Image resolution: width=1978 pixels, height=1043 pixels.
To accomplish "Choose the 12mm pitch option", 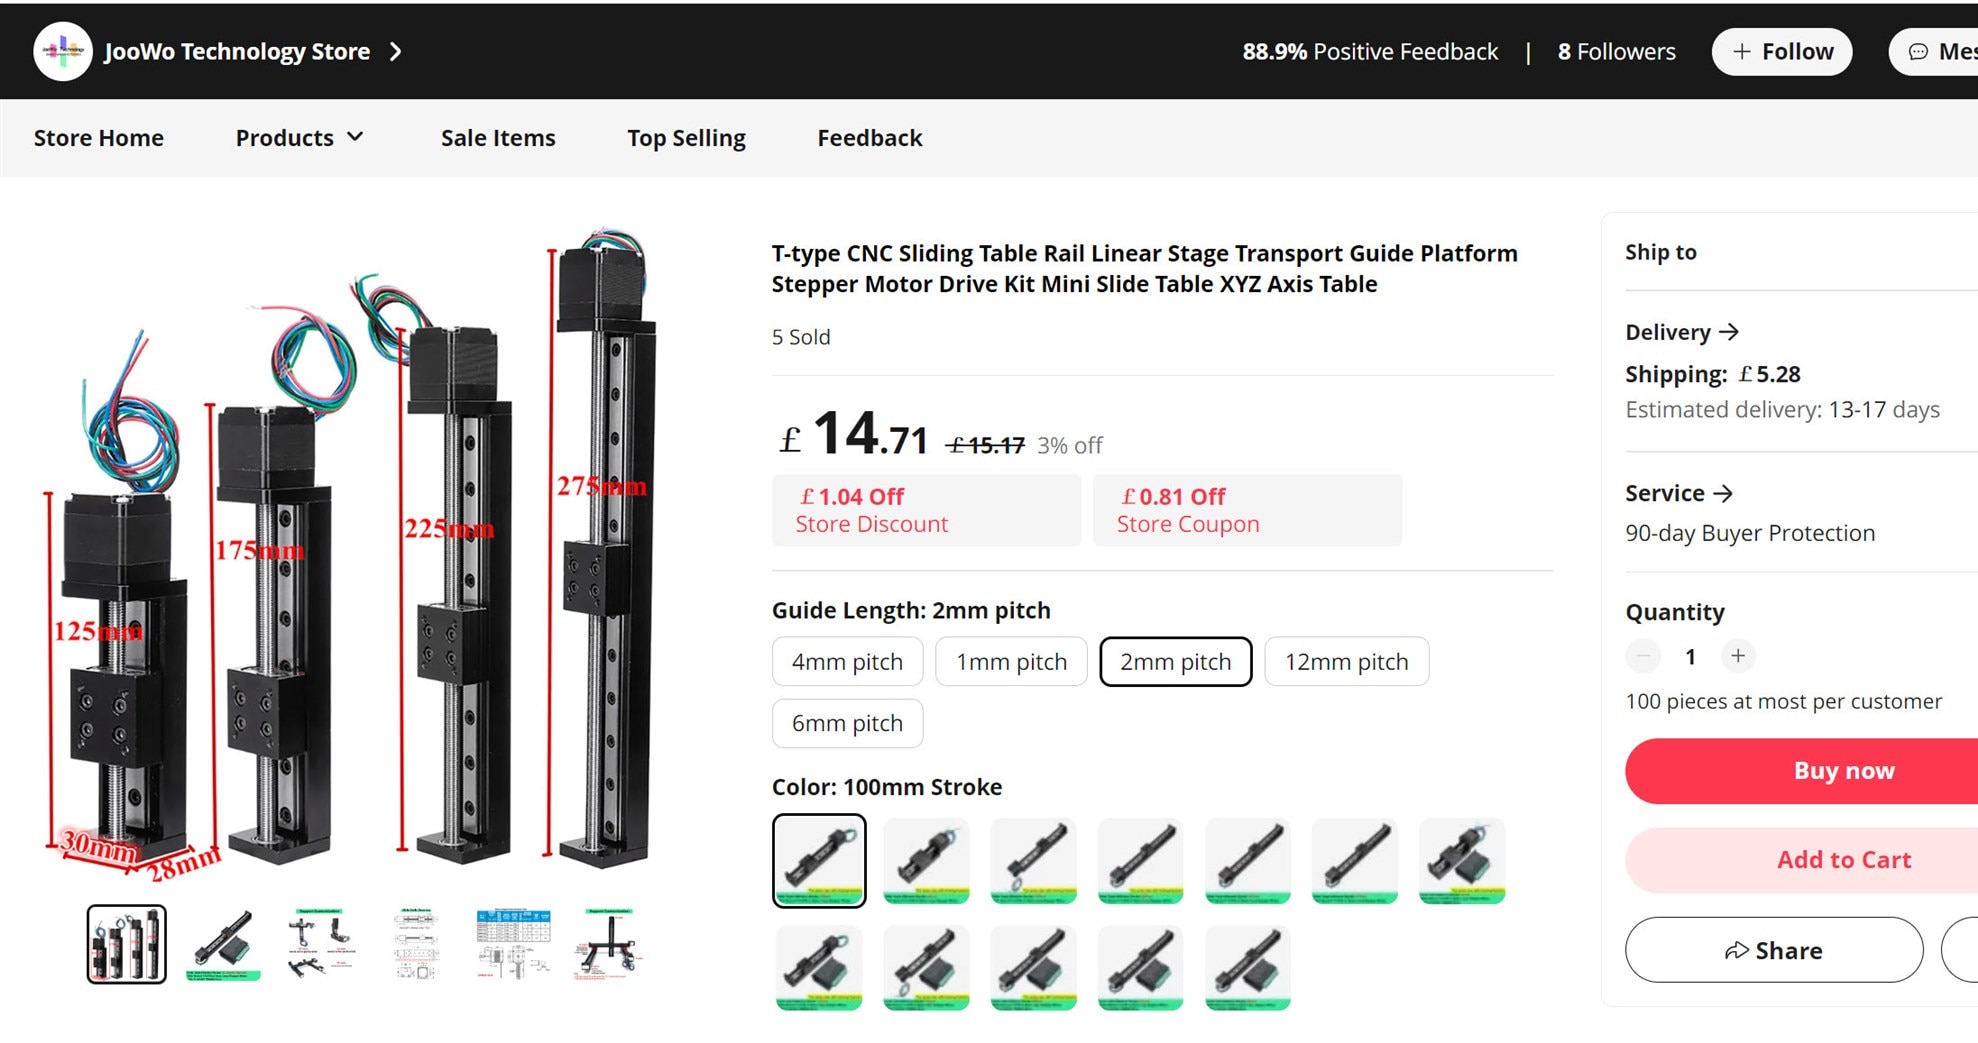I will (1346, 662).
